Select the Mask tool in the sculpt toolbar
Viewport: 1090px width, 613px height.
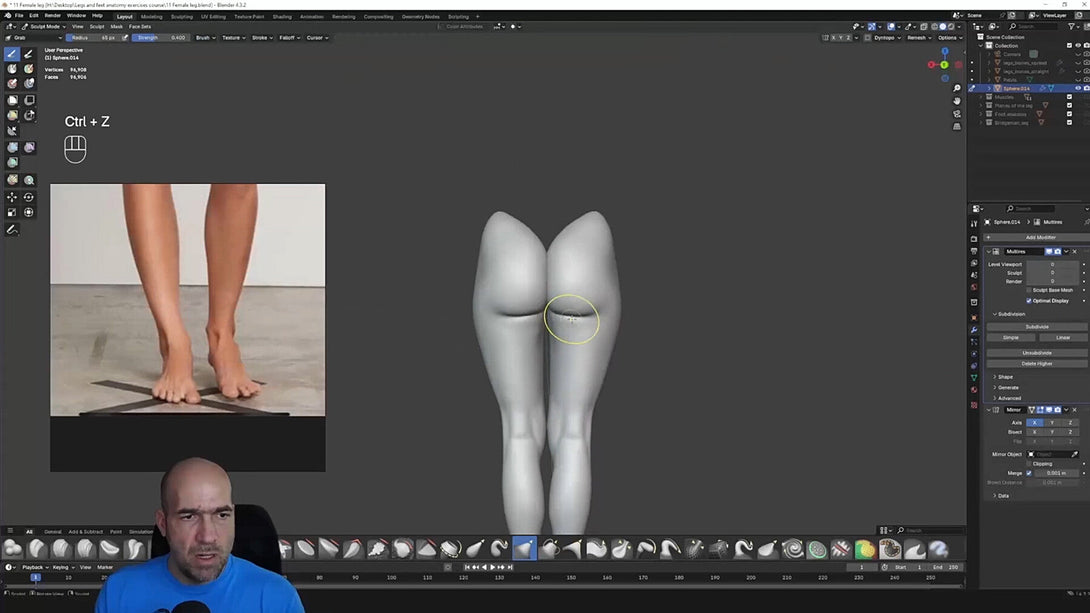[x=13, y=69]
